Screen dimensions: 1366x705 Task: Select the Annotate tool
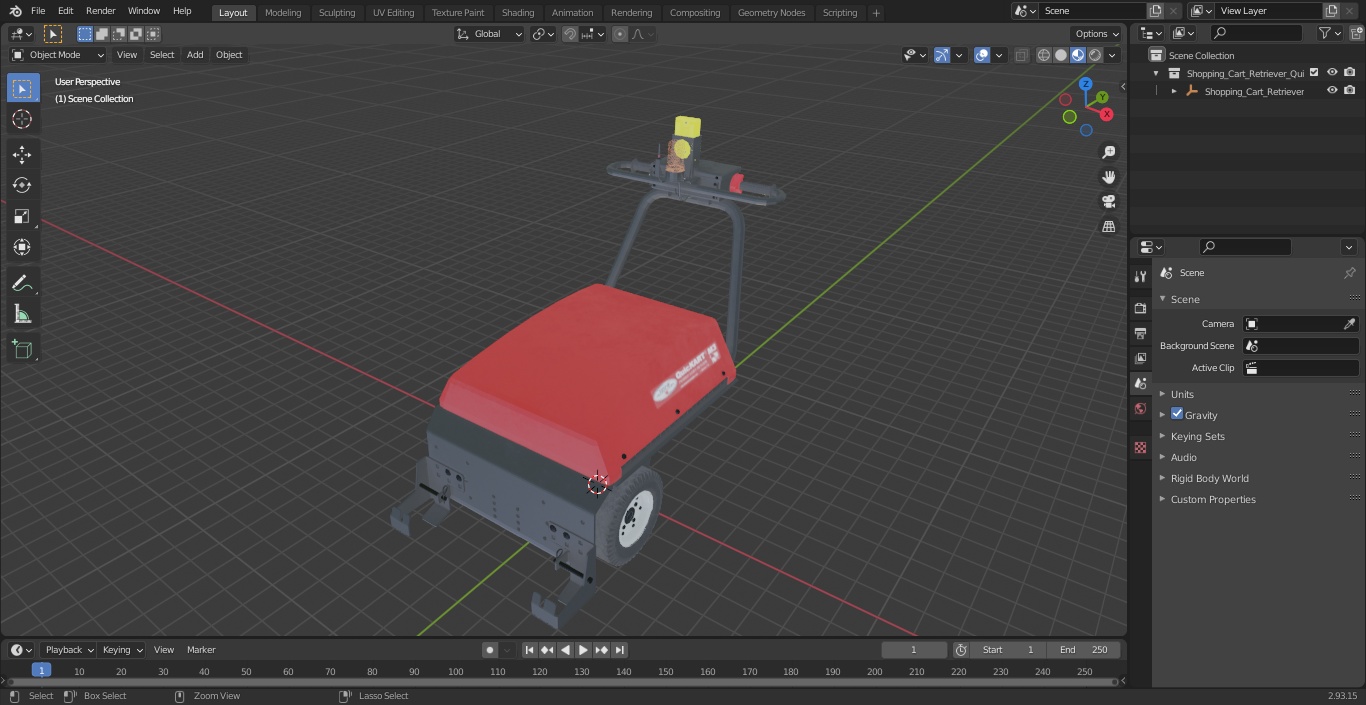pos(22,283)
